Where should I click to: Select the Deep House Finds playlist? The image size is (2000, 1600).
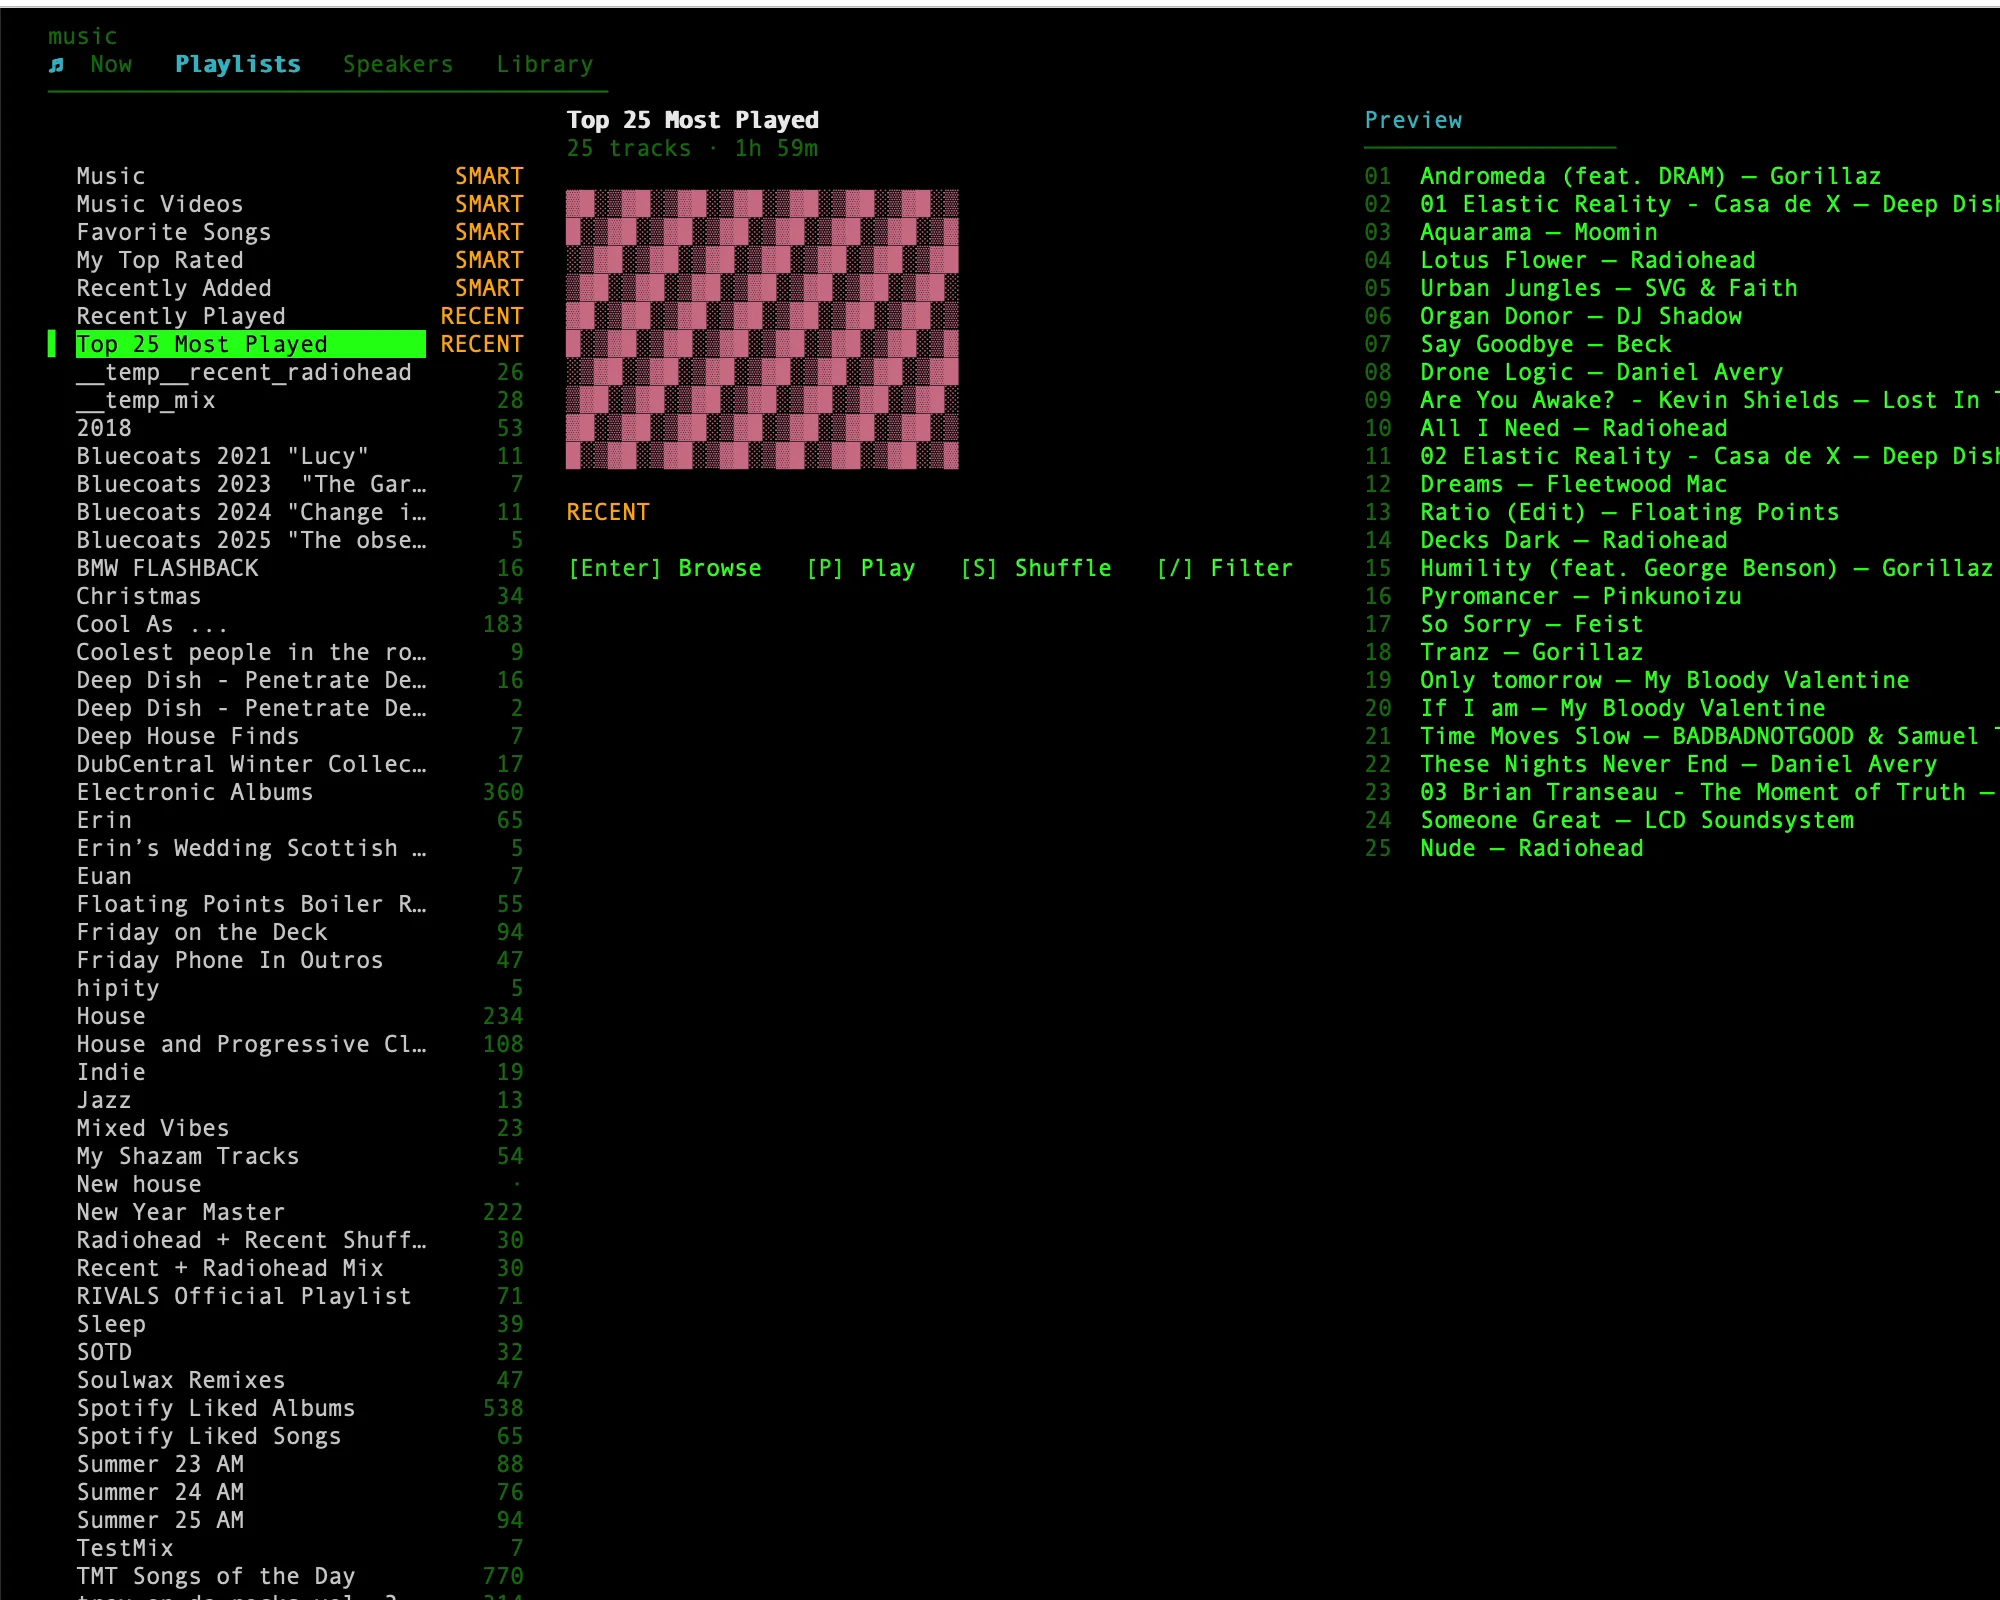300,736
